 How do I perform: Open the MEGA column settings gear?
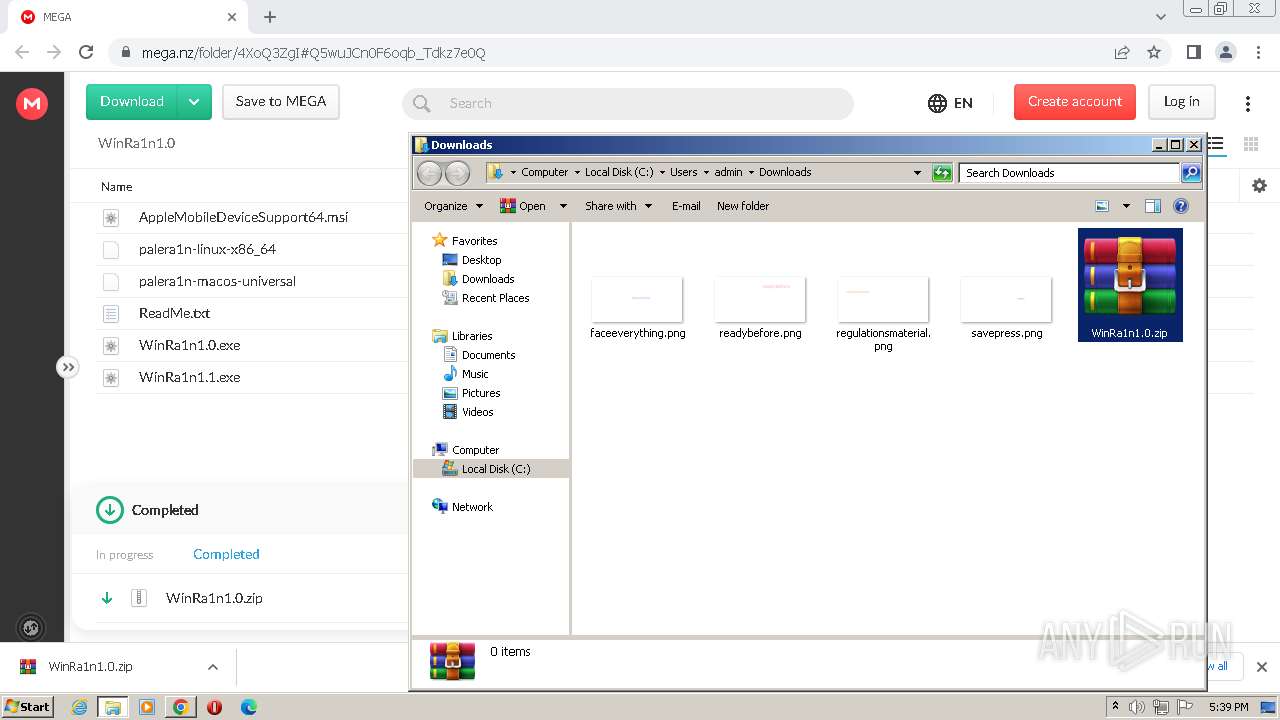[x=1259, y=186]
